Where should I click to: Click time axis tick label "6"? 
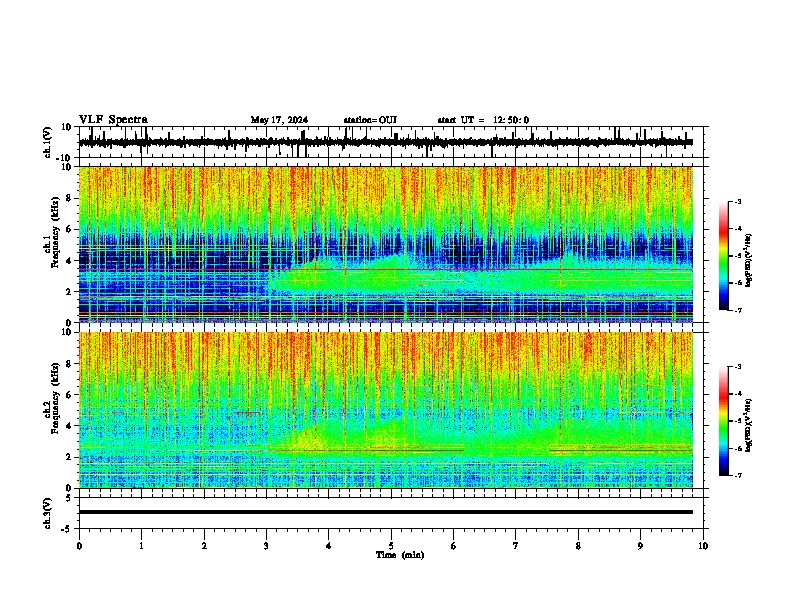point(454,546)
